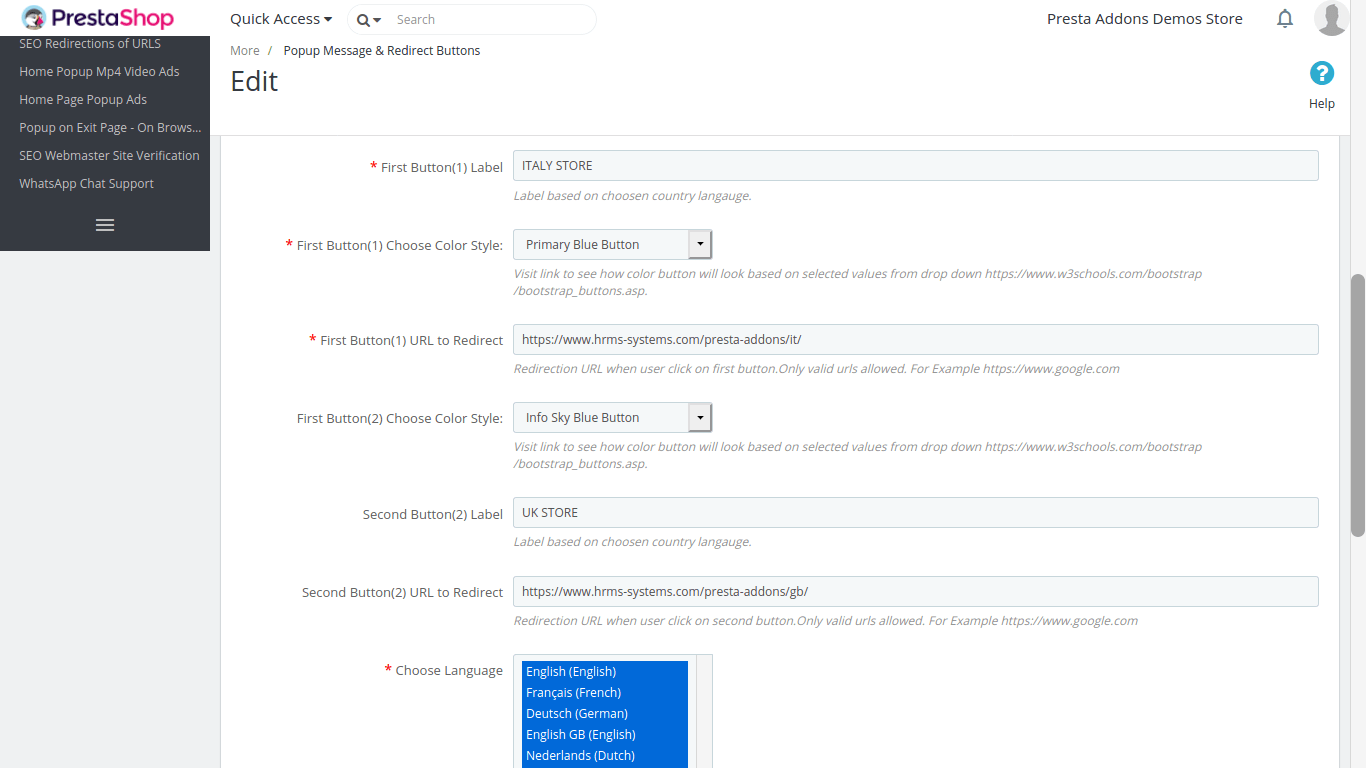The width and height of the screenshot is (1366, 768).
Task: Click the PrestaShop logo
Action: coord(98,18)
